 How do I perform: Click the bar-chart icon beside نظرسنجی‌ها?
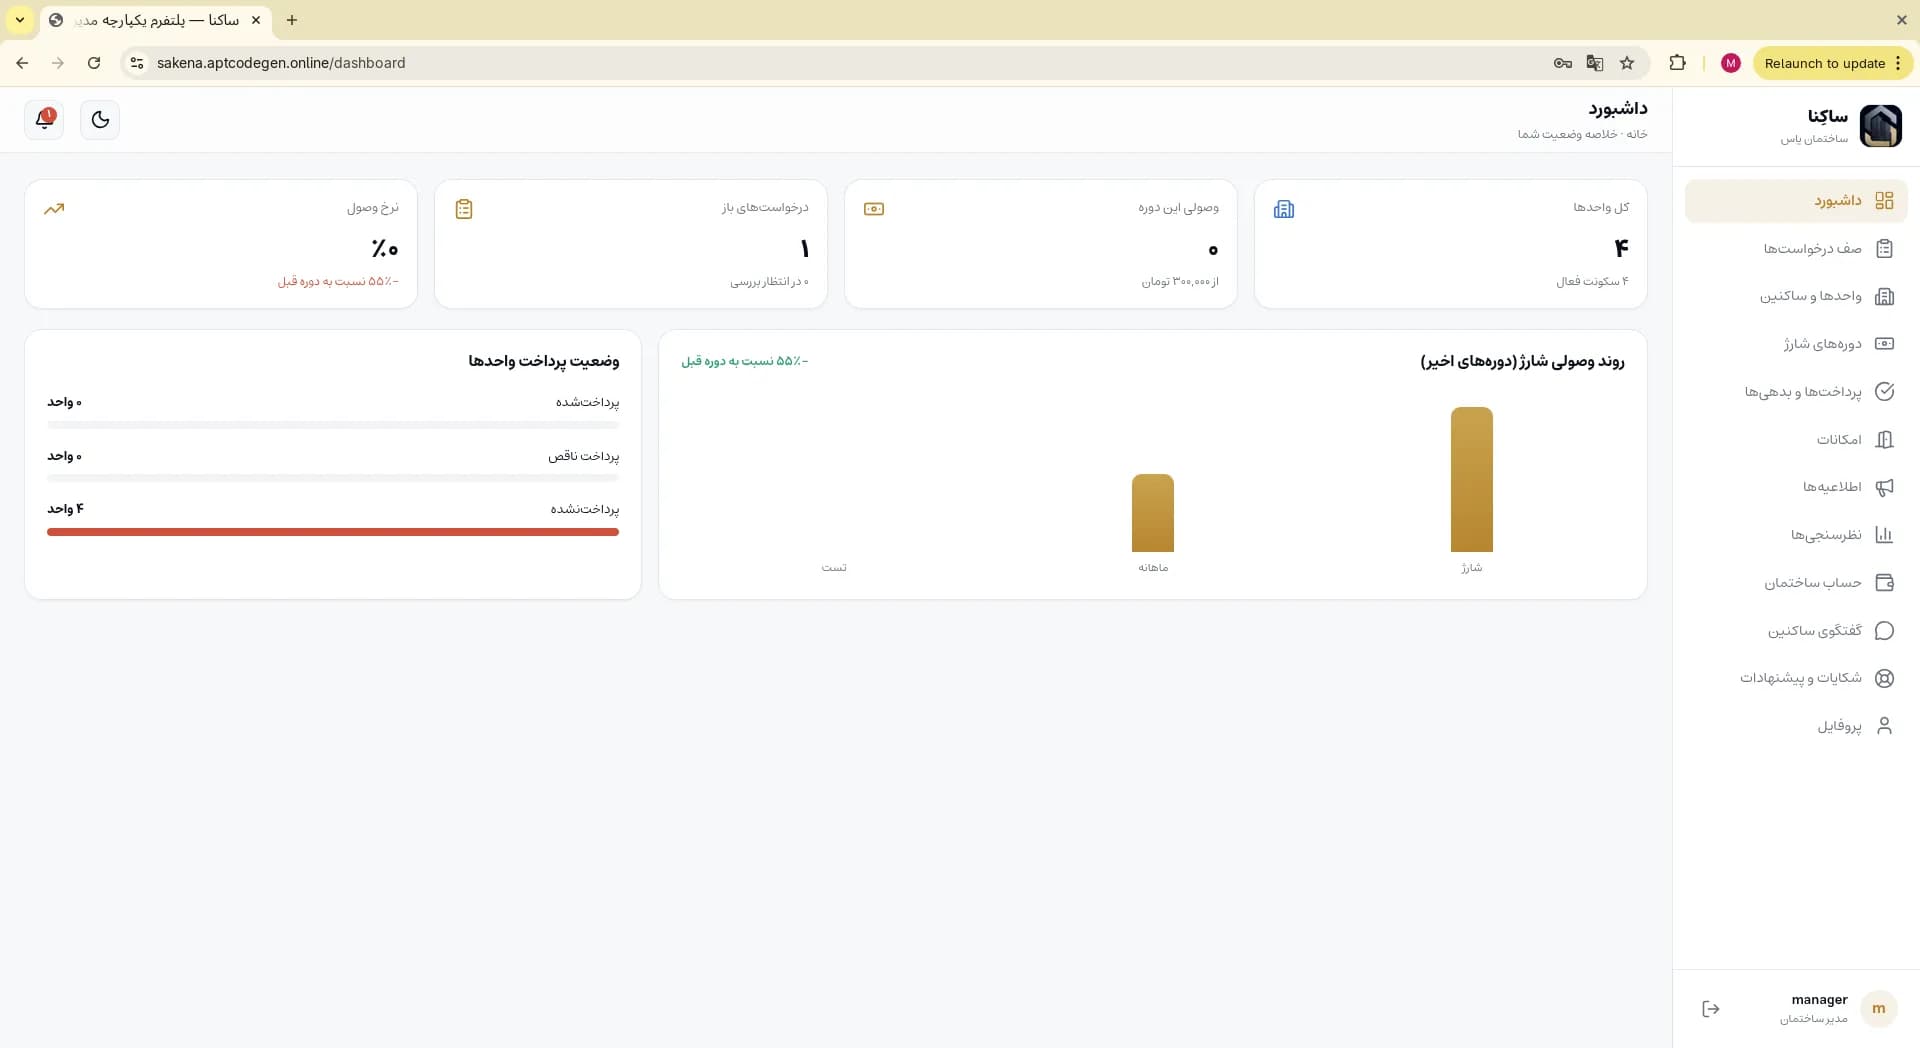click(1884, 535)
